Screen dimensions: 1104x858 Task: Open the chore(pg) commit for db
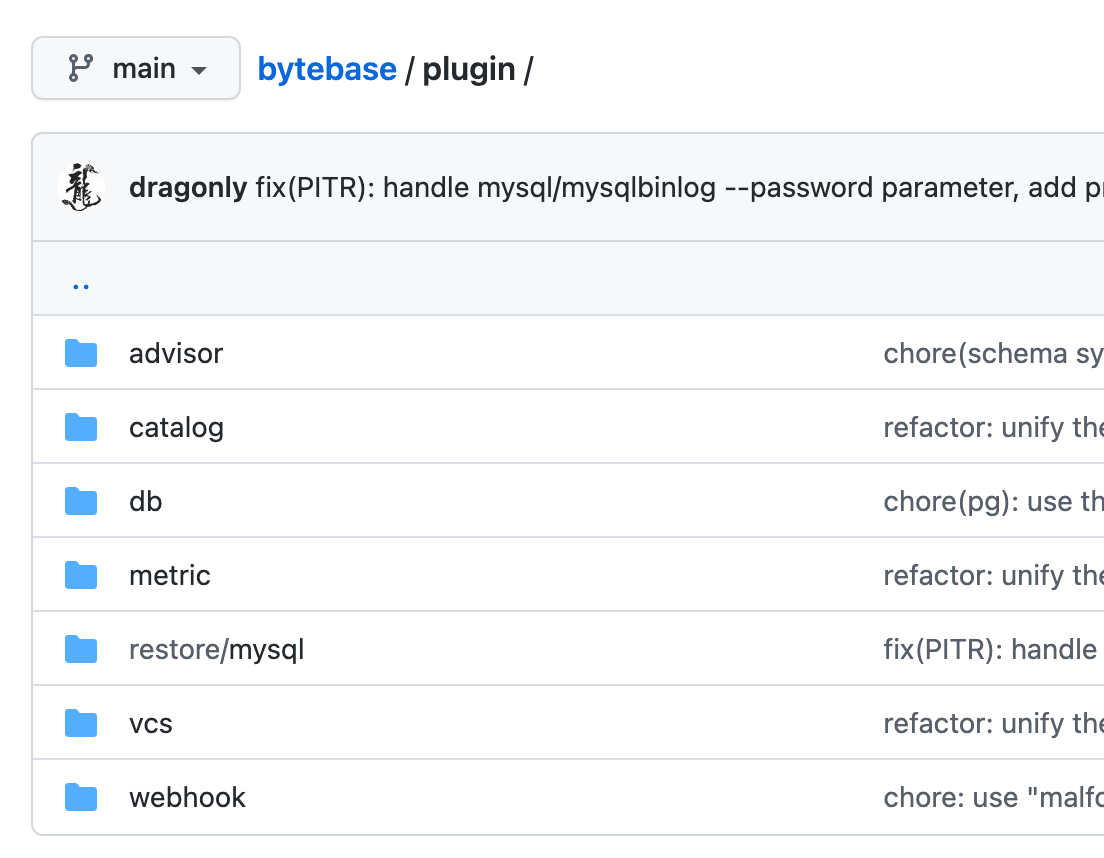992,501
